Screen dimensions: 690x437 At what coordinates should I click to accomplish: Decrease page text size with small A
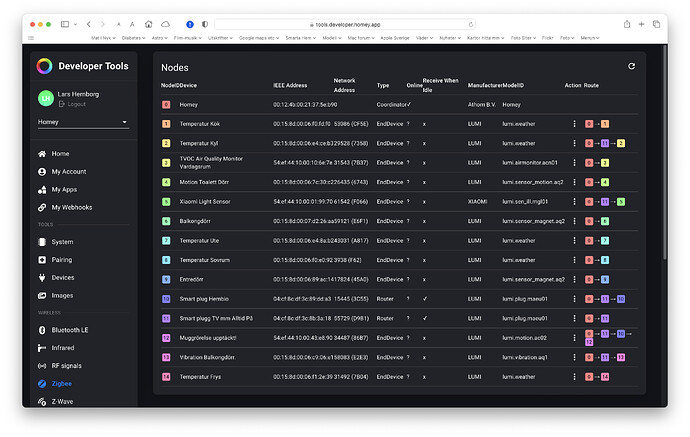tap(119, 25)
